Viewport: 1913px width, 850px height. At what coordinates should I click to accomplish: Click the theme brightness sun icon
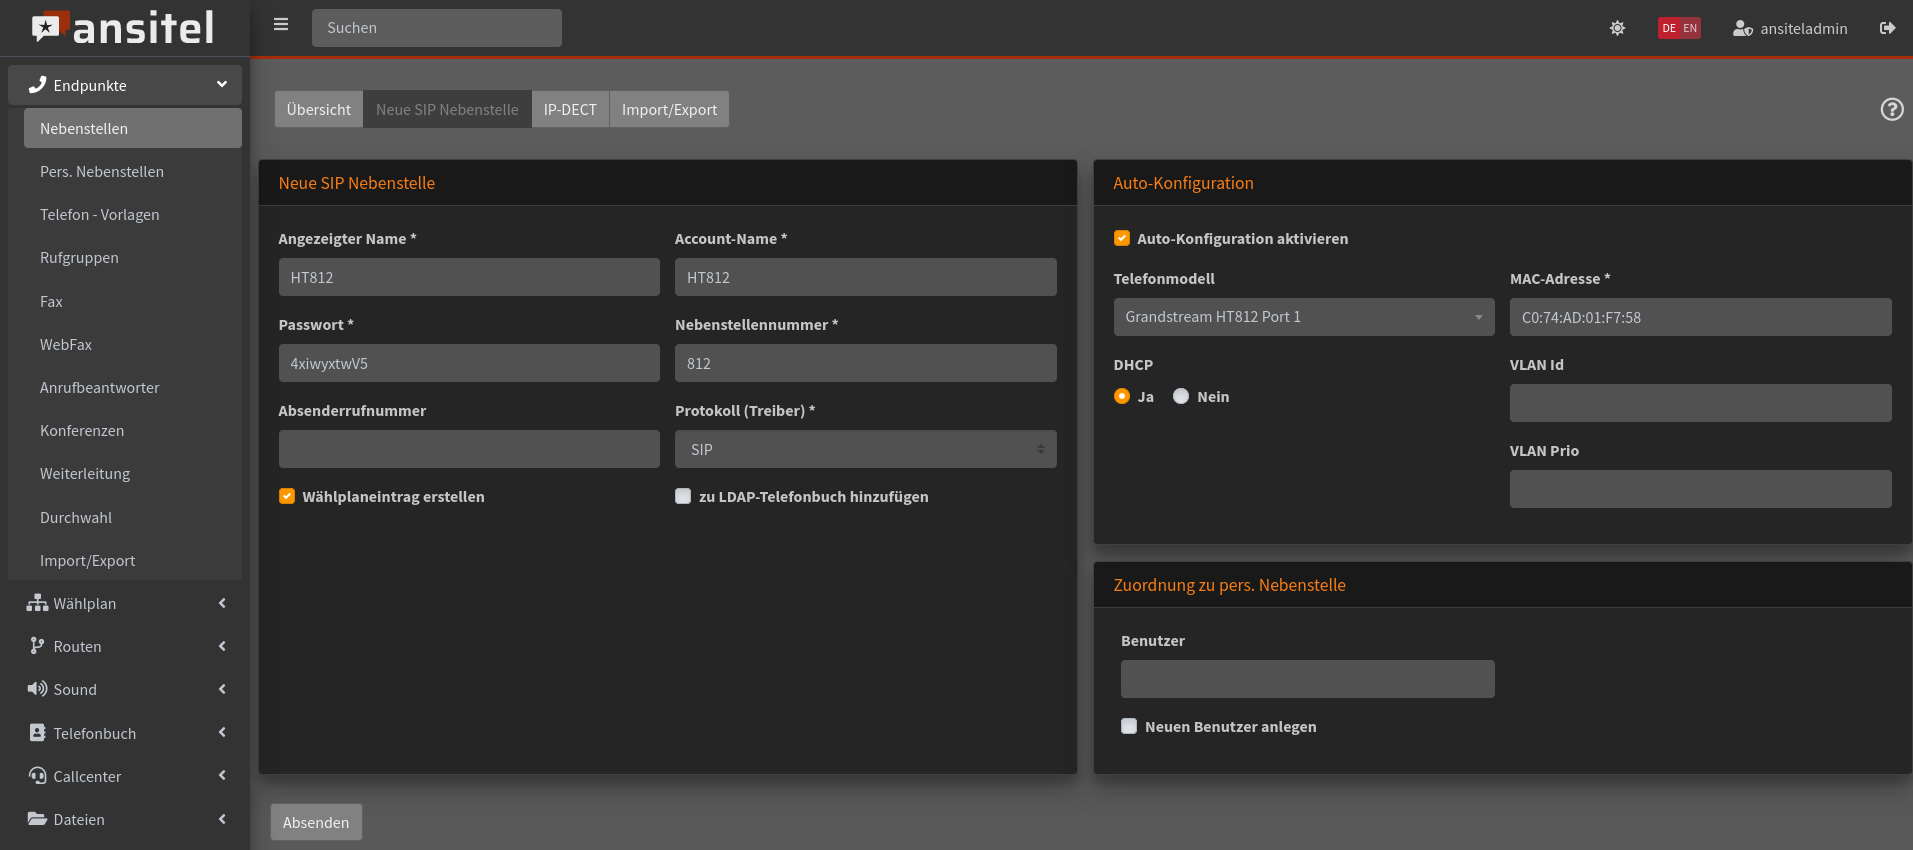click(1617, 28)
